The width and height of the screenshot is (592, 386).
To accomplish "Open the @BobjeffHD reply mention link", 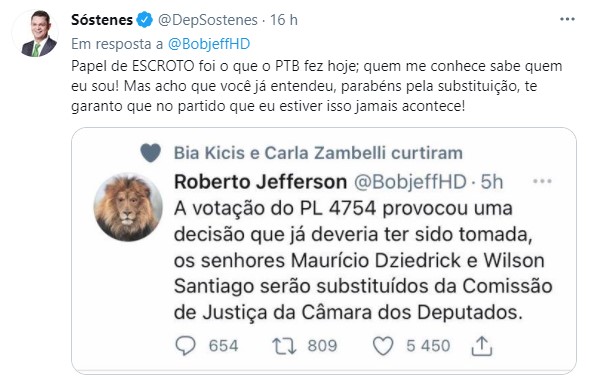I will coord(209,44).
